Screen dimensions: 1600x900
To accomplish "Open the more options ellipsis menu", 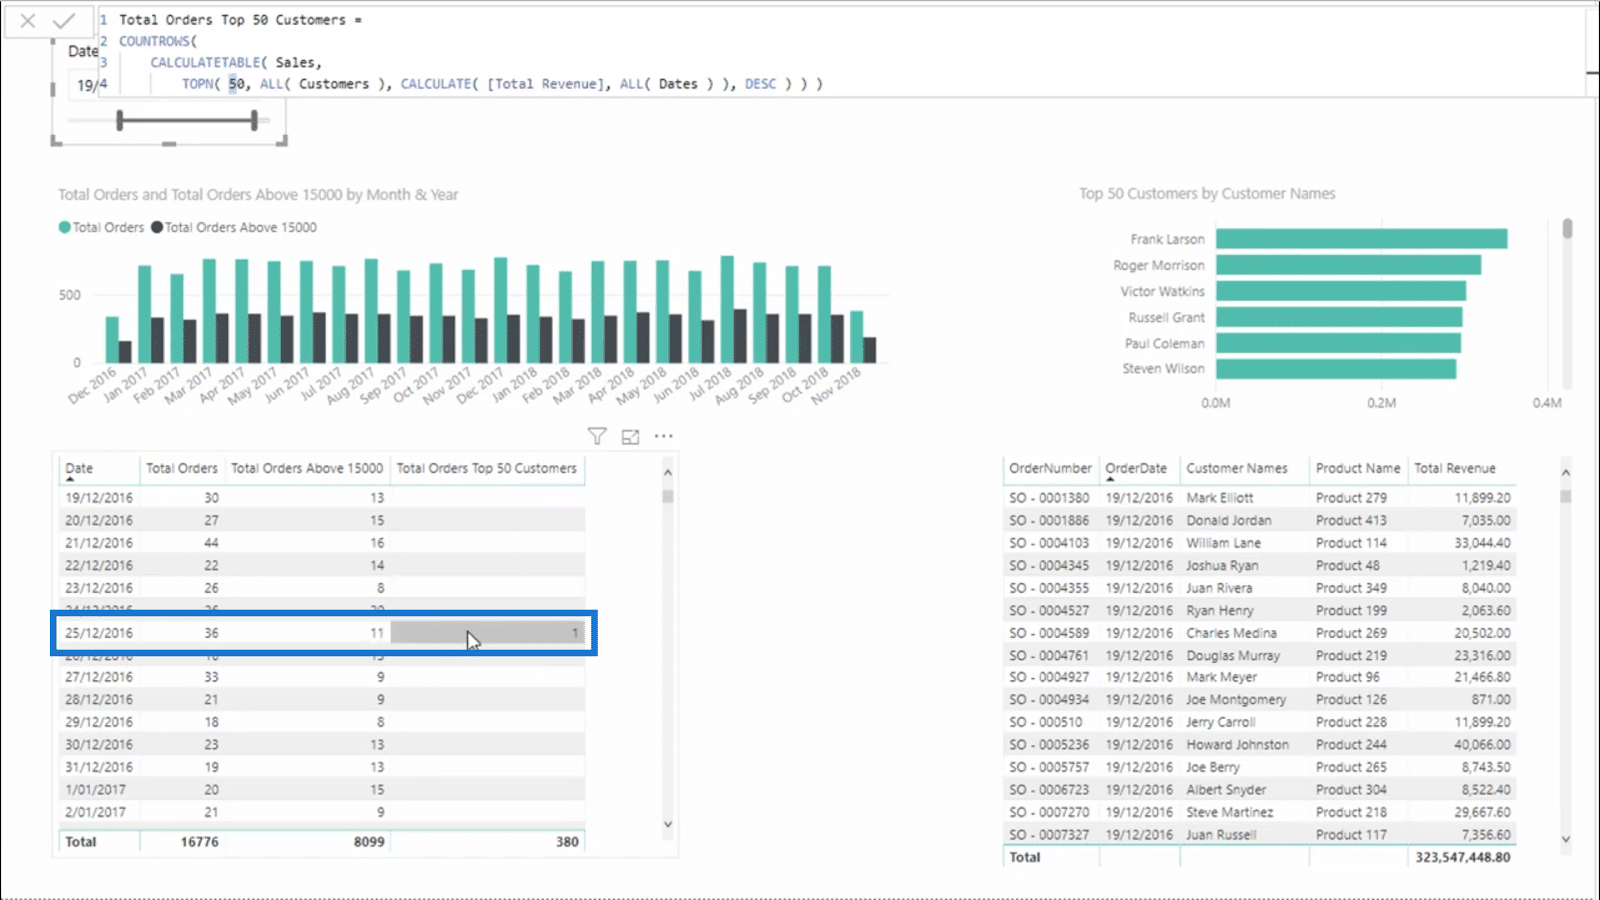I will [x=664, y=436].
